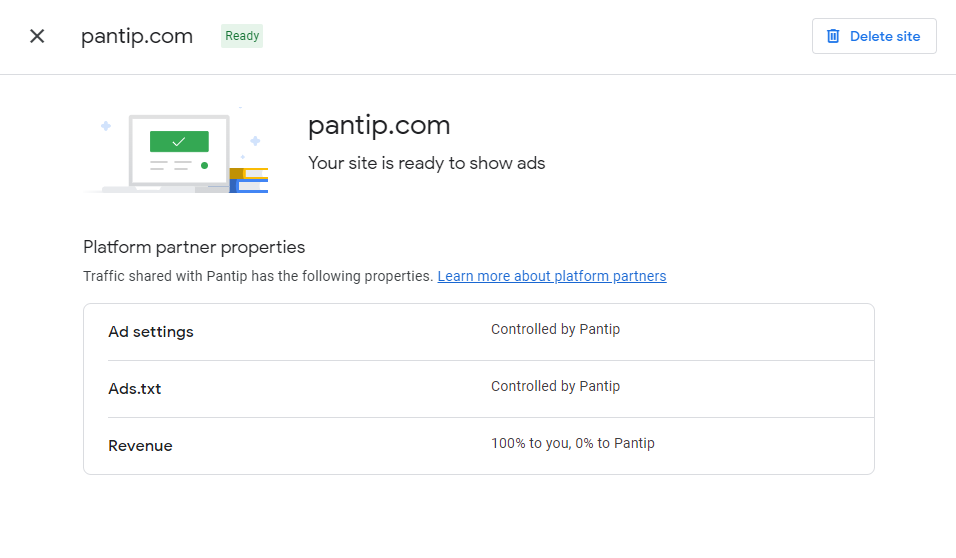
Task: Click the Revenue row label
Action: [140, 446]
